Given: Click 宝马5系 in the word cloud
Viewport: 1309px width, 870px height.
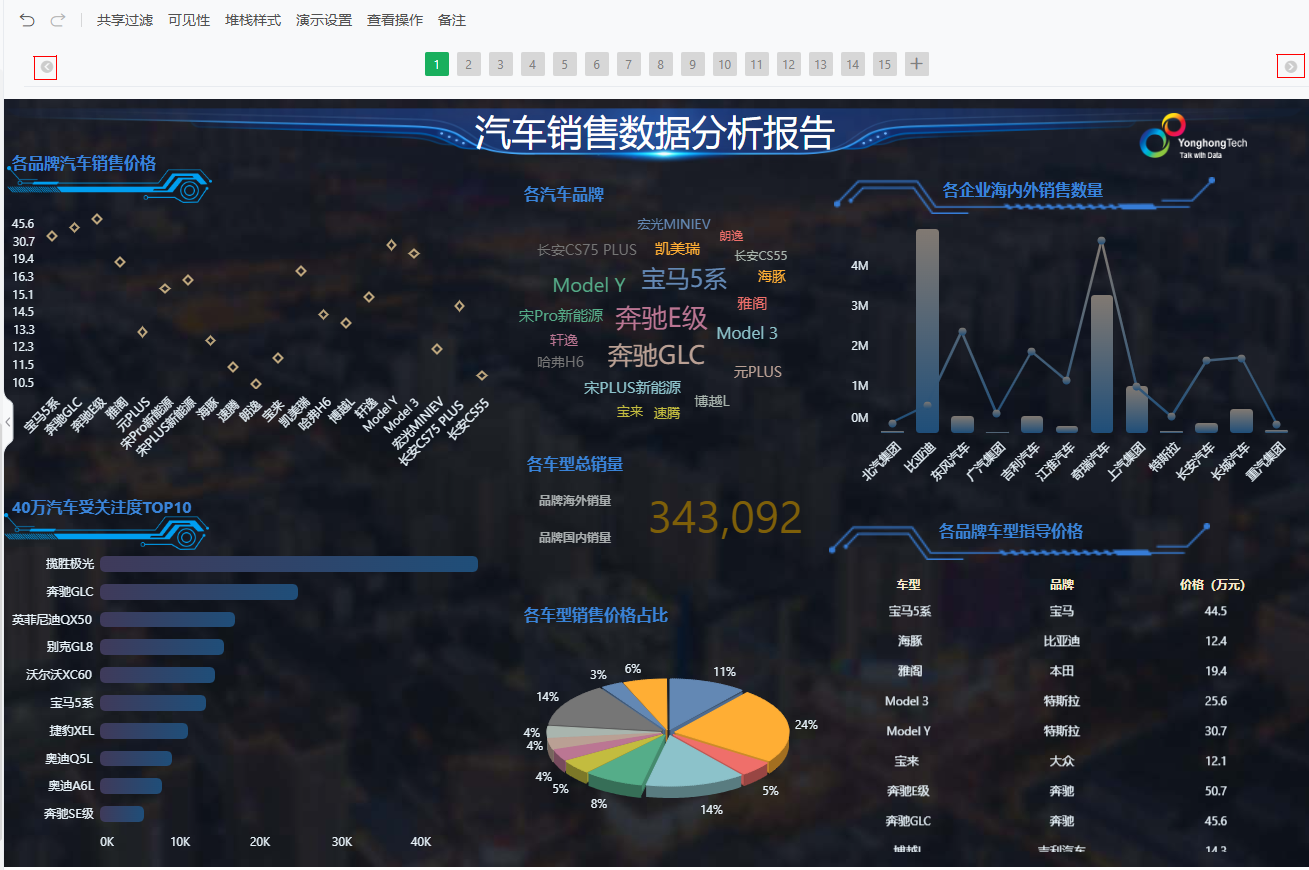Looking at the screenshot, I should [x=684, y=279].
